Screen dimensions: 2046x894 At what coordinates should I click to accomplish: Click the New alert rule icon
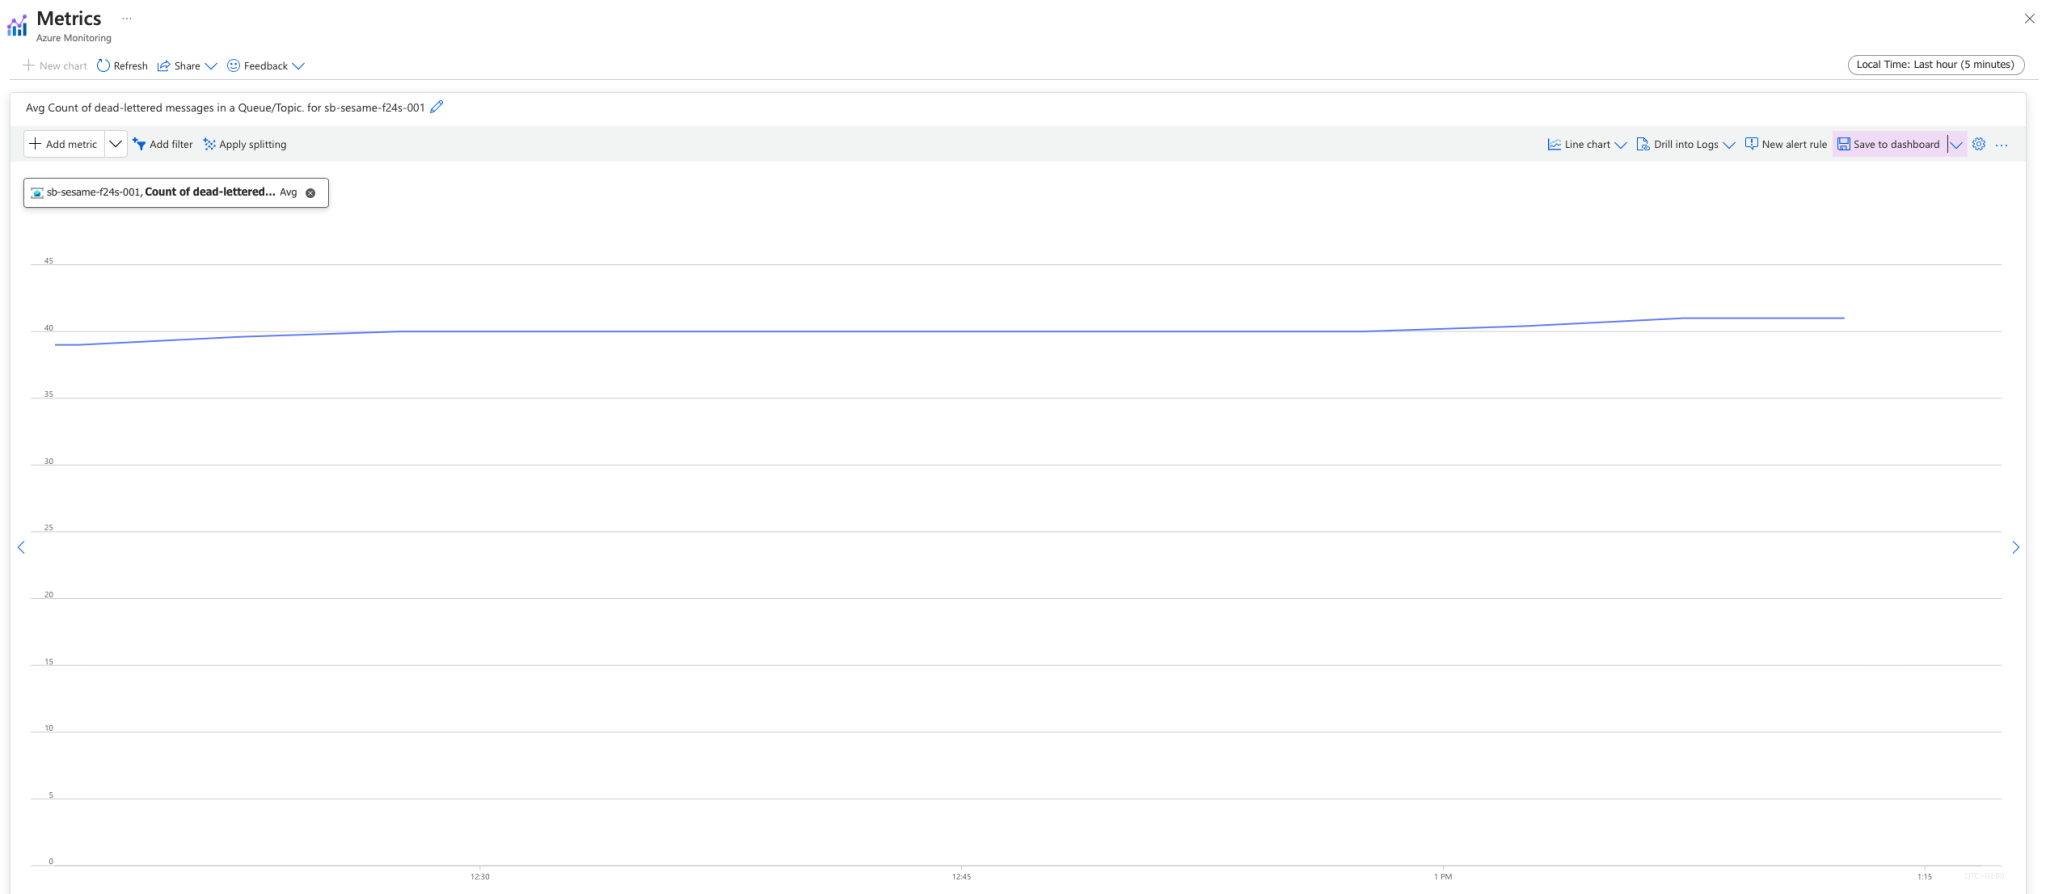click(x=1751, y=144)
